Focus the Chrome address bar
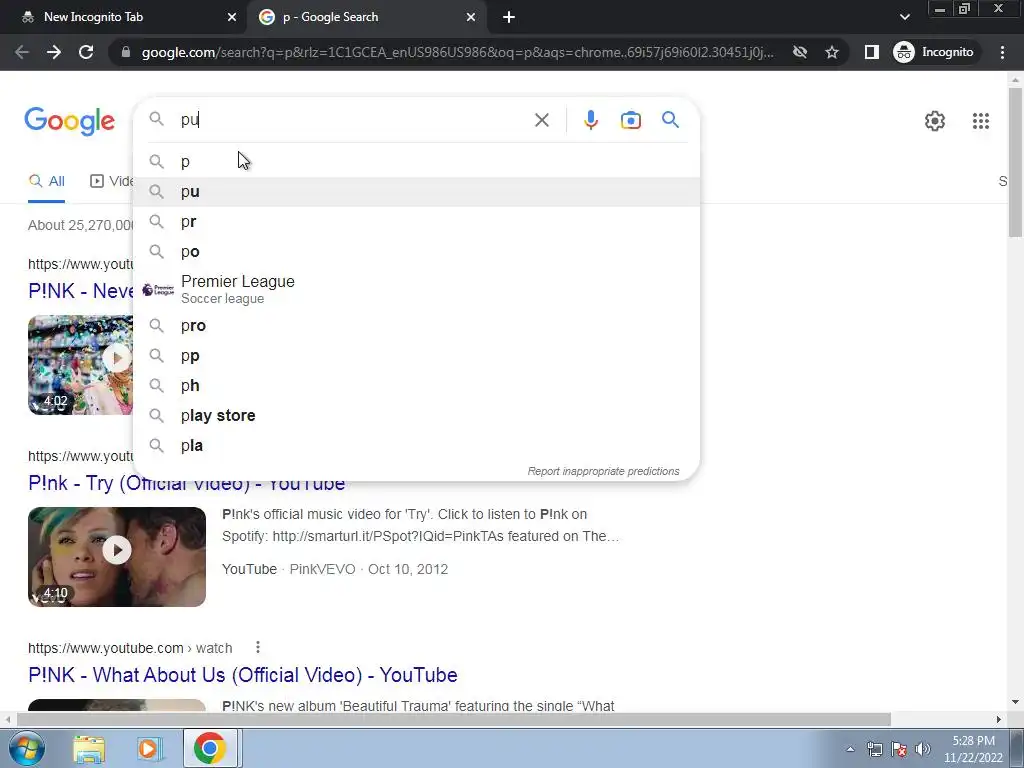1024x768 pixels. pyautogui.click(x=457, y=52)
